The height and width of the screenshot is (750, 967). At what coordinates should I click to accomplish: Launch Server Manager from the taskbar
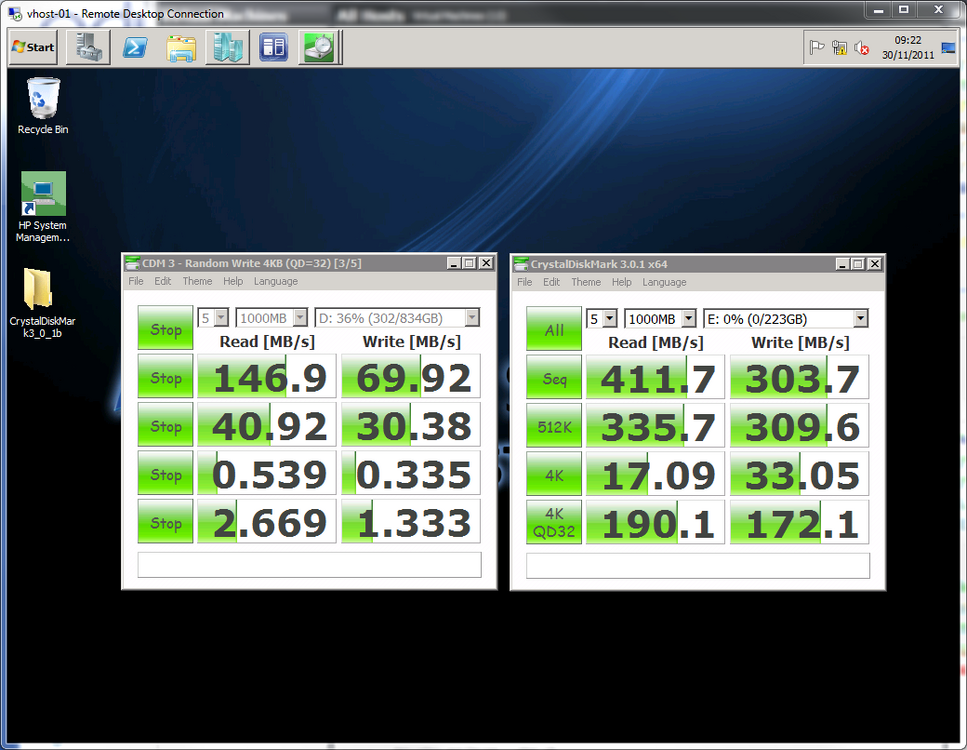[89, 47]
